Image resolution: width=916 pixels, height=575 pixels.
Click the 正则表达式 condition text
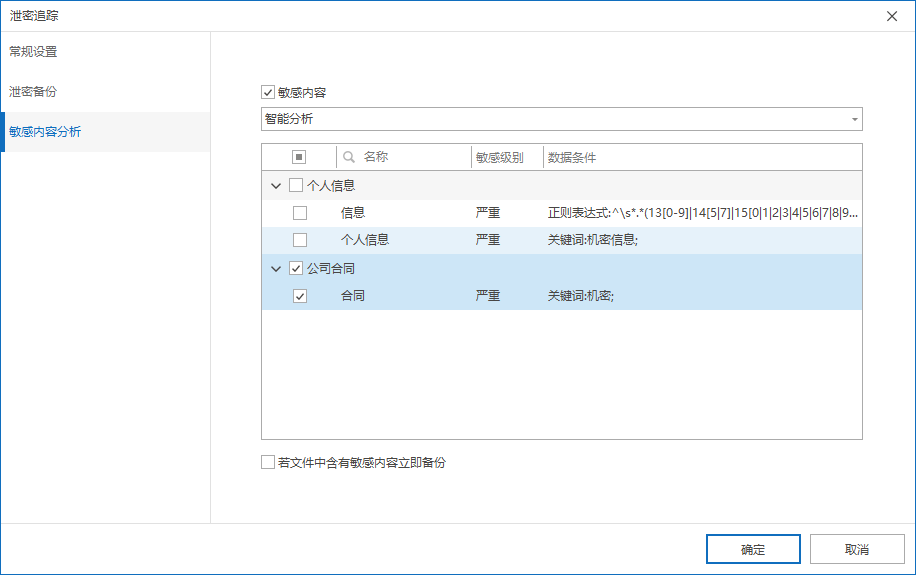pyautogui.click(x=703, y=213)
